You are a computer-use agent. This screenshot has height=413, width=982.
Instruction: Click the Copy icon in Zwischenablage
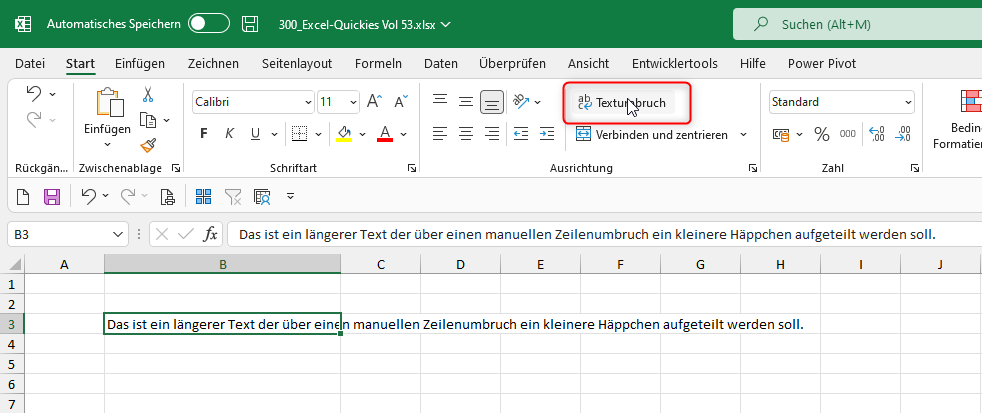(x=147, y=120)
